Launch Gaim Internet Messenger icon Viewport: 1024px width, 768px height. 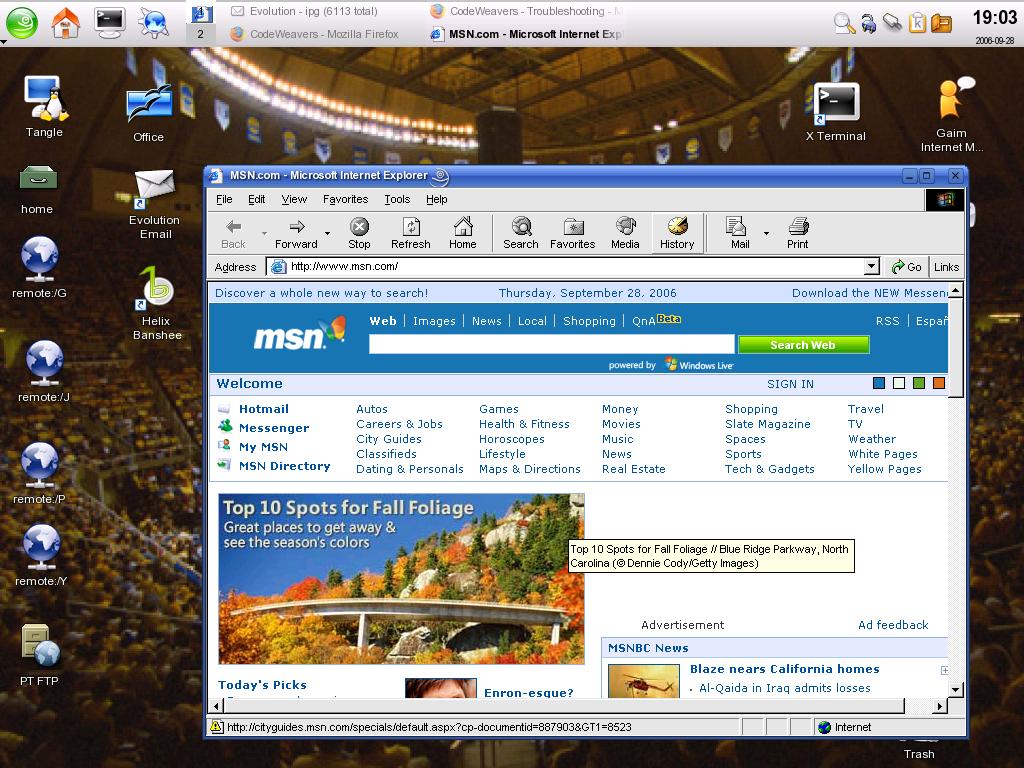952,115
